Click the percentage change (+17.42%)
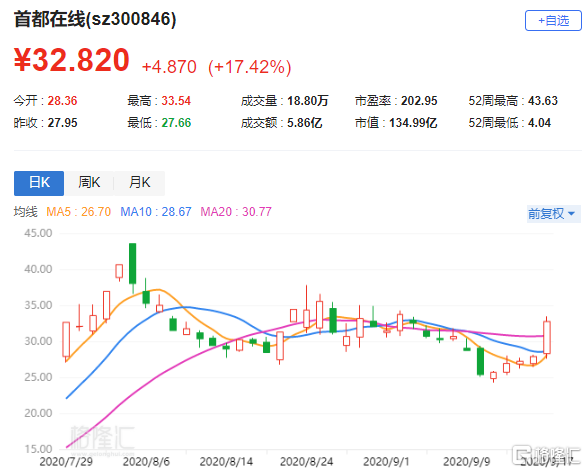 (x=250, y=67)
